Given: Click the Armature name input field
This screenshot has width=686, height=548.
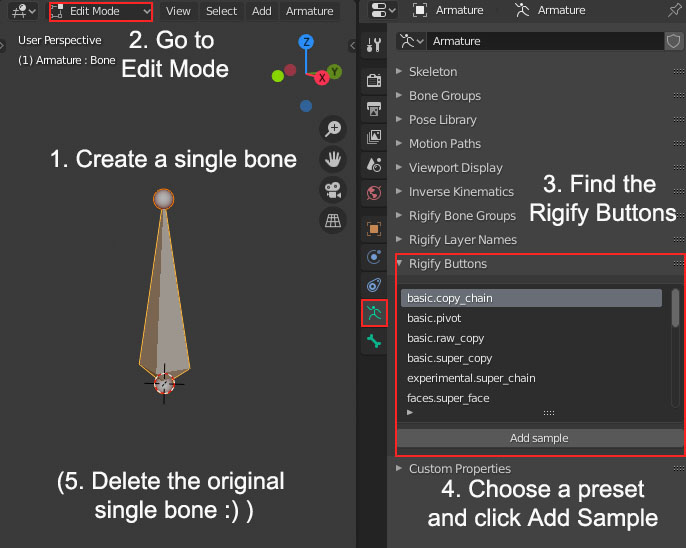Looking at the screenshot, I should tap(545, 41).
